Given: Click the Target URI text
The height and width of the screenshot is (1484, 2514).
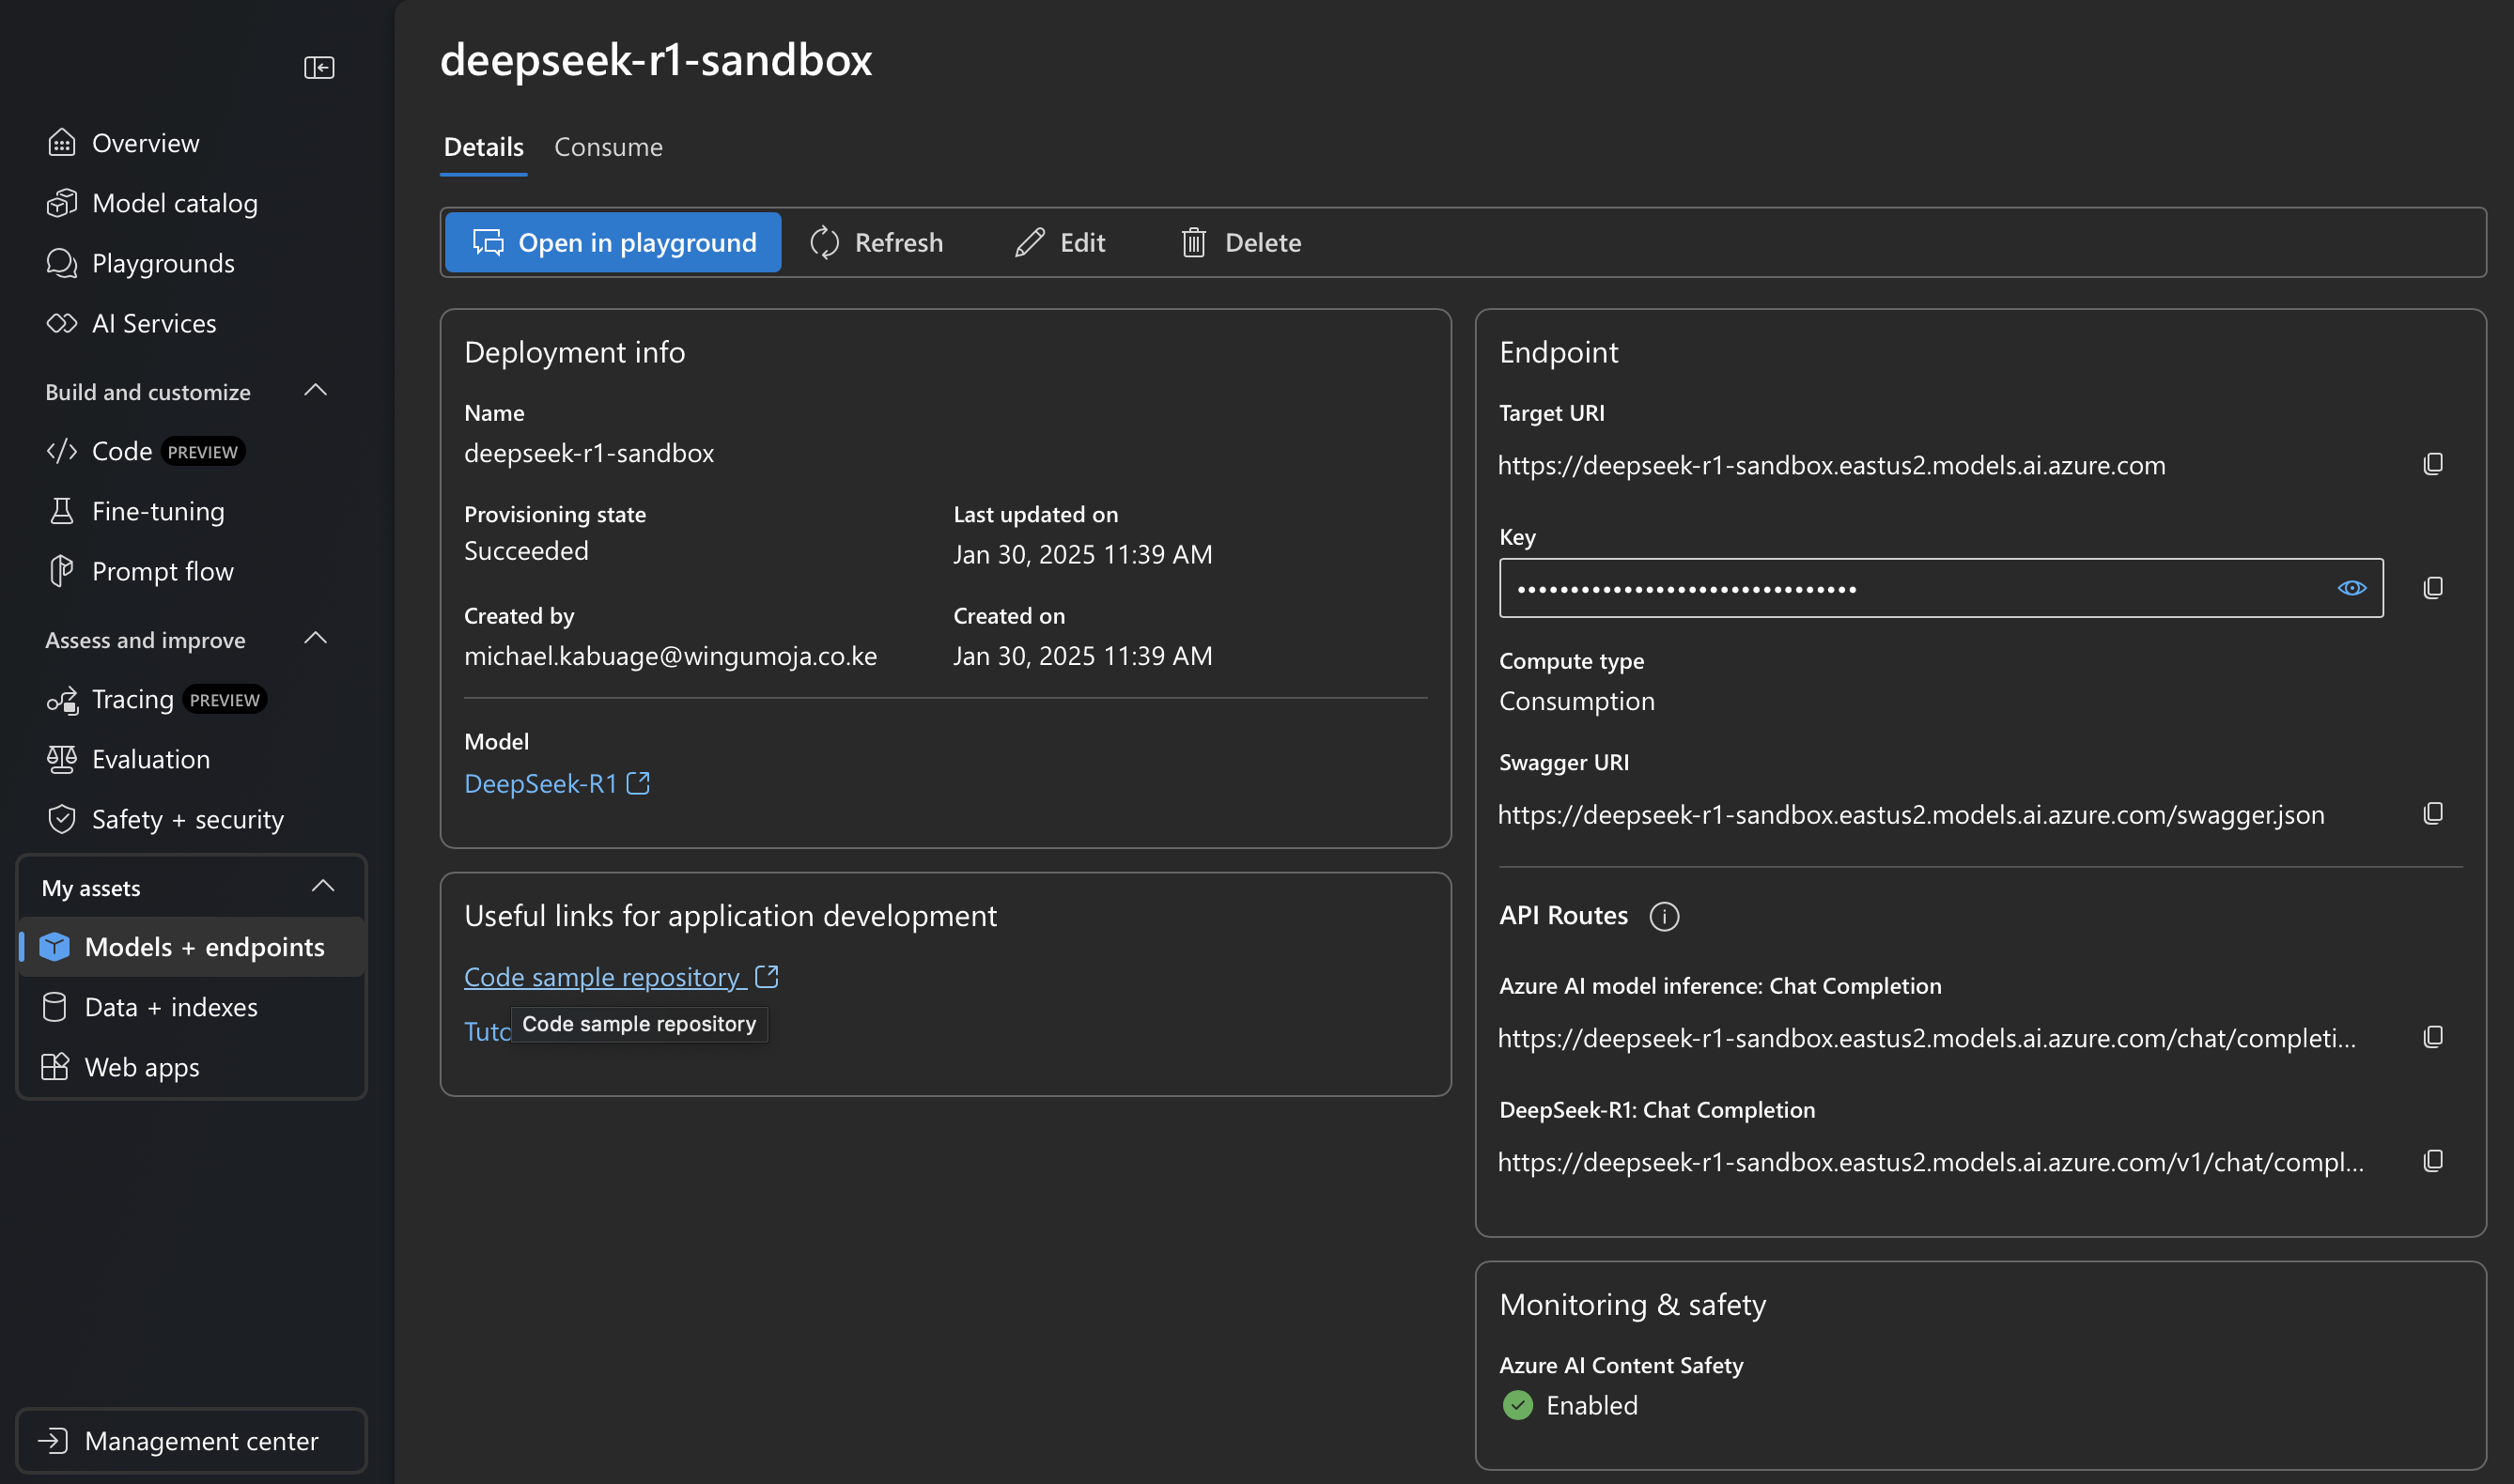Looking at the screenshot, I should [x=1832, y=465].
